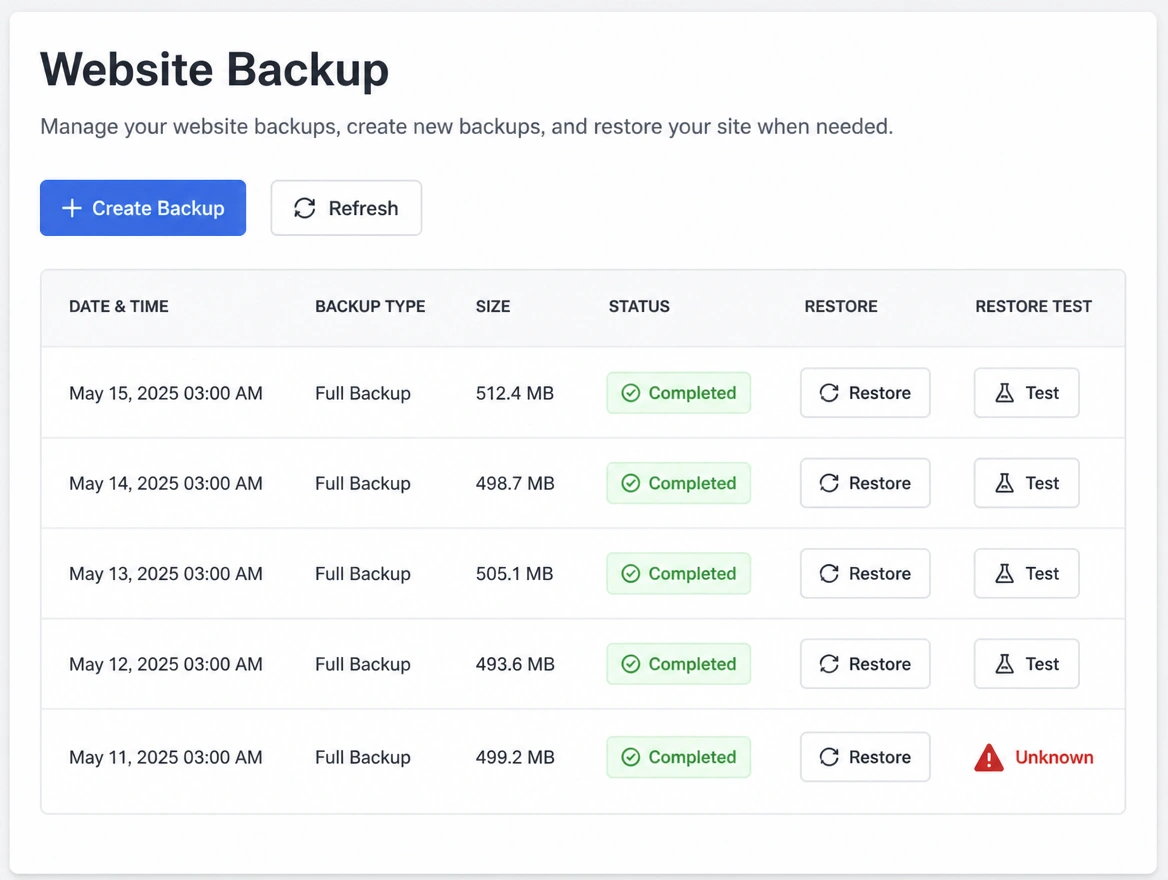The height and width of the screenshot is (880, 1168).
Task: Click the Website Backup page heading
Action: coord(215,69)
